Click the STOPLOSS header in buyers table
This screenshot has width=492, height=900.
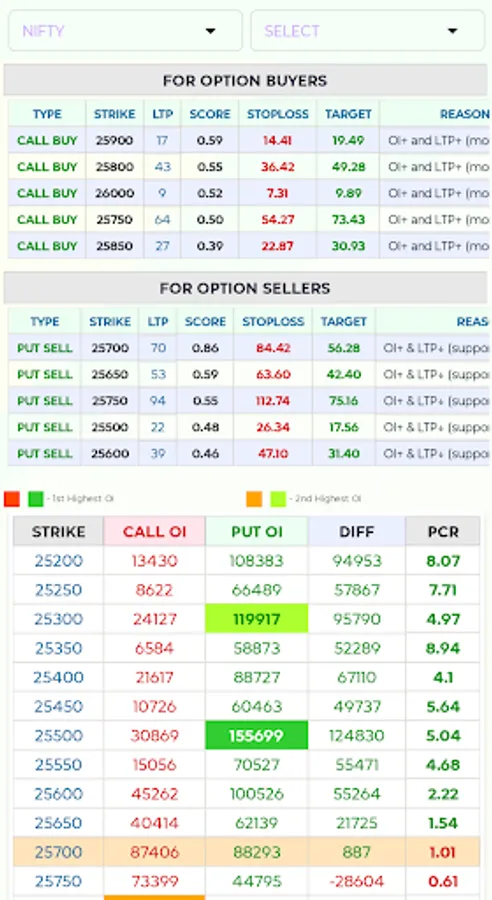pyautogui.click(x=278, y=114)
